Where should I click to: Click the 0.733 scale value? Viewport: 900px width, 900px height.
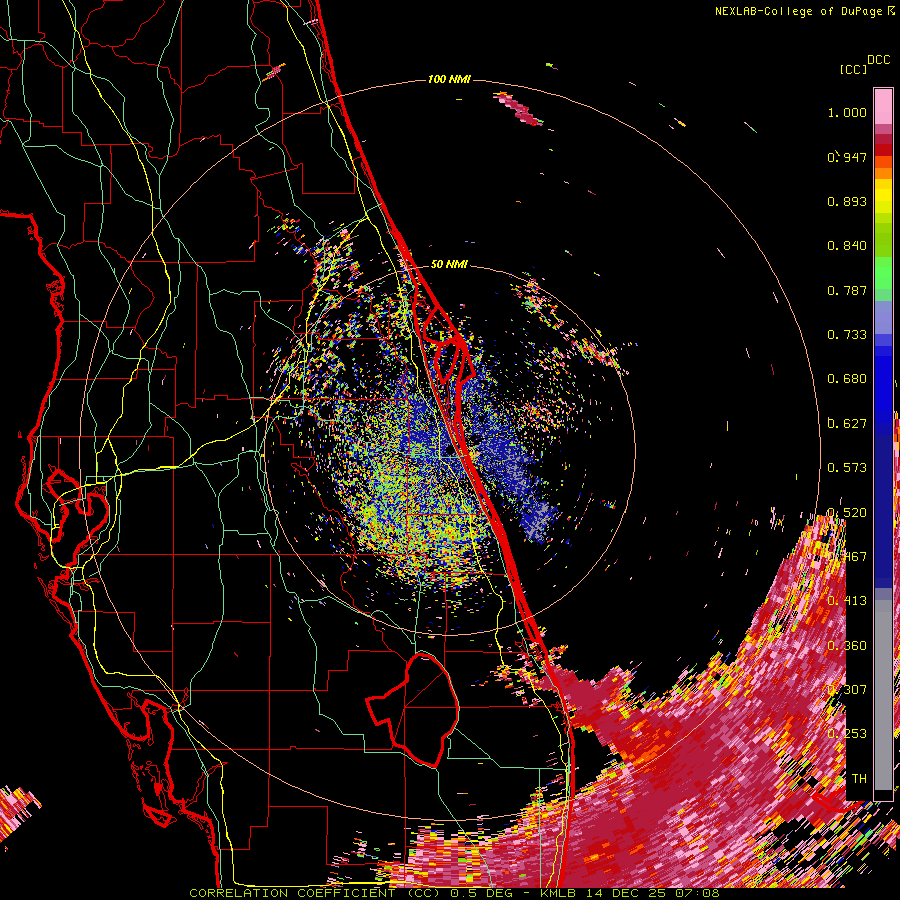click(847, 335)
